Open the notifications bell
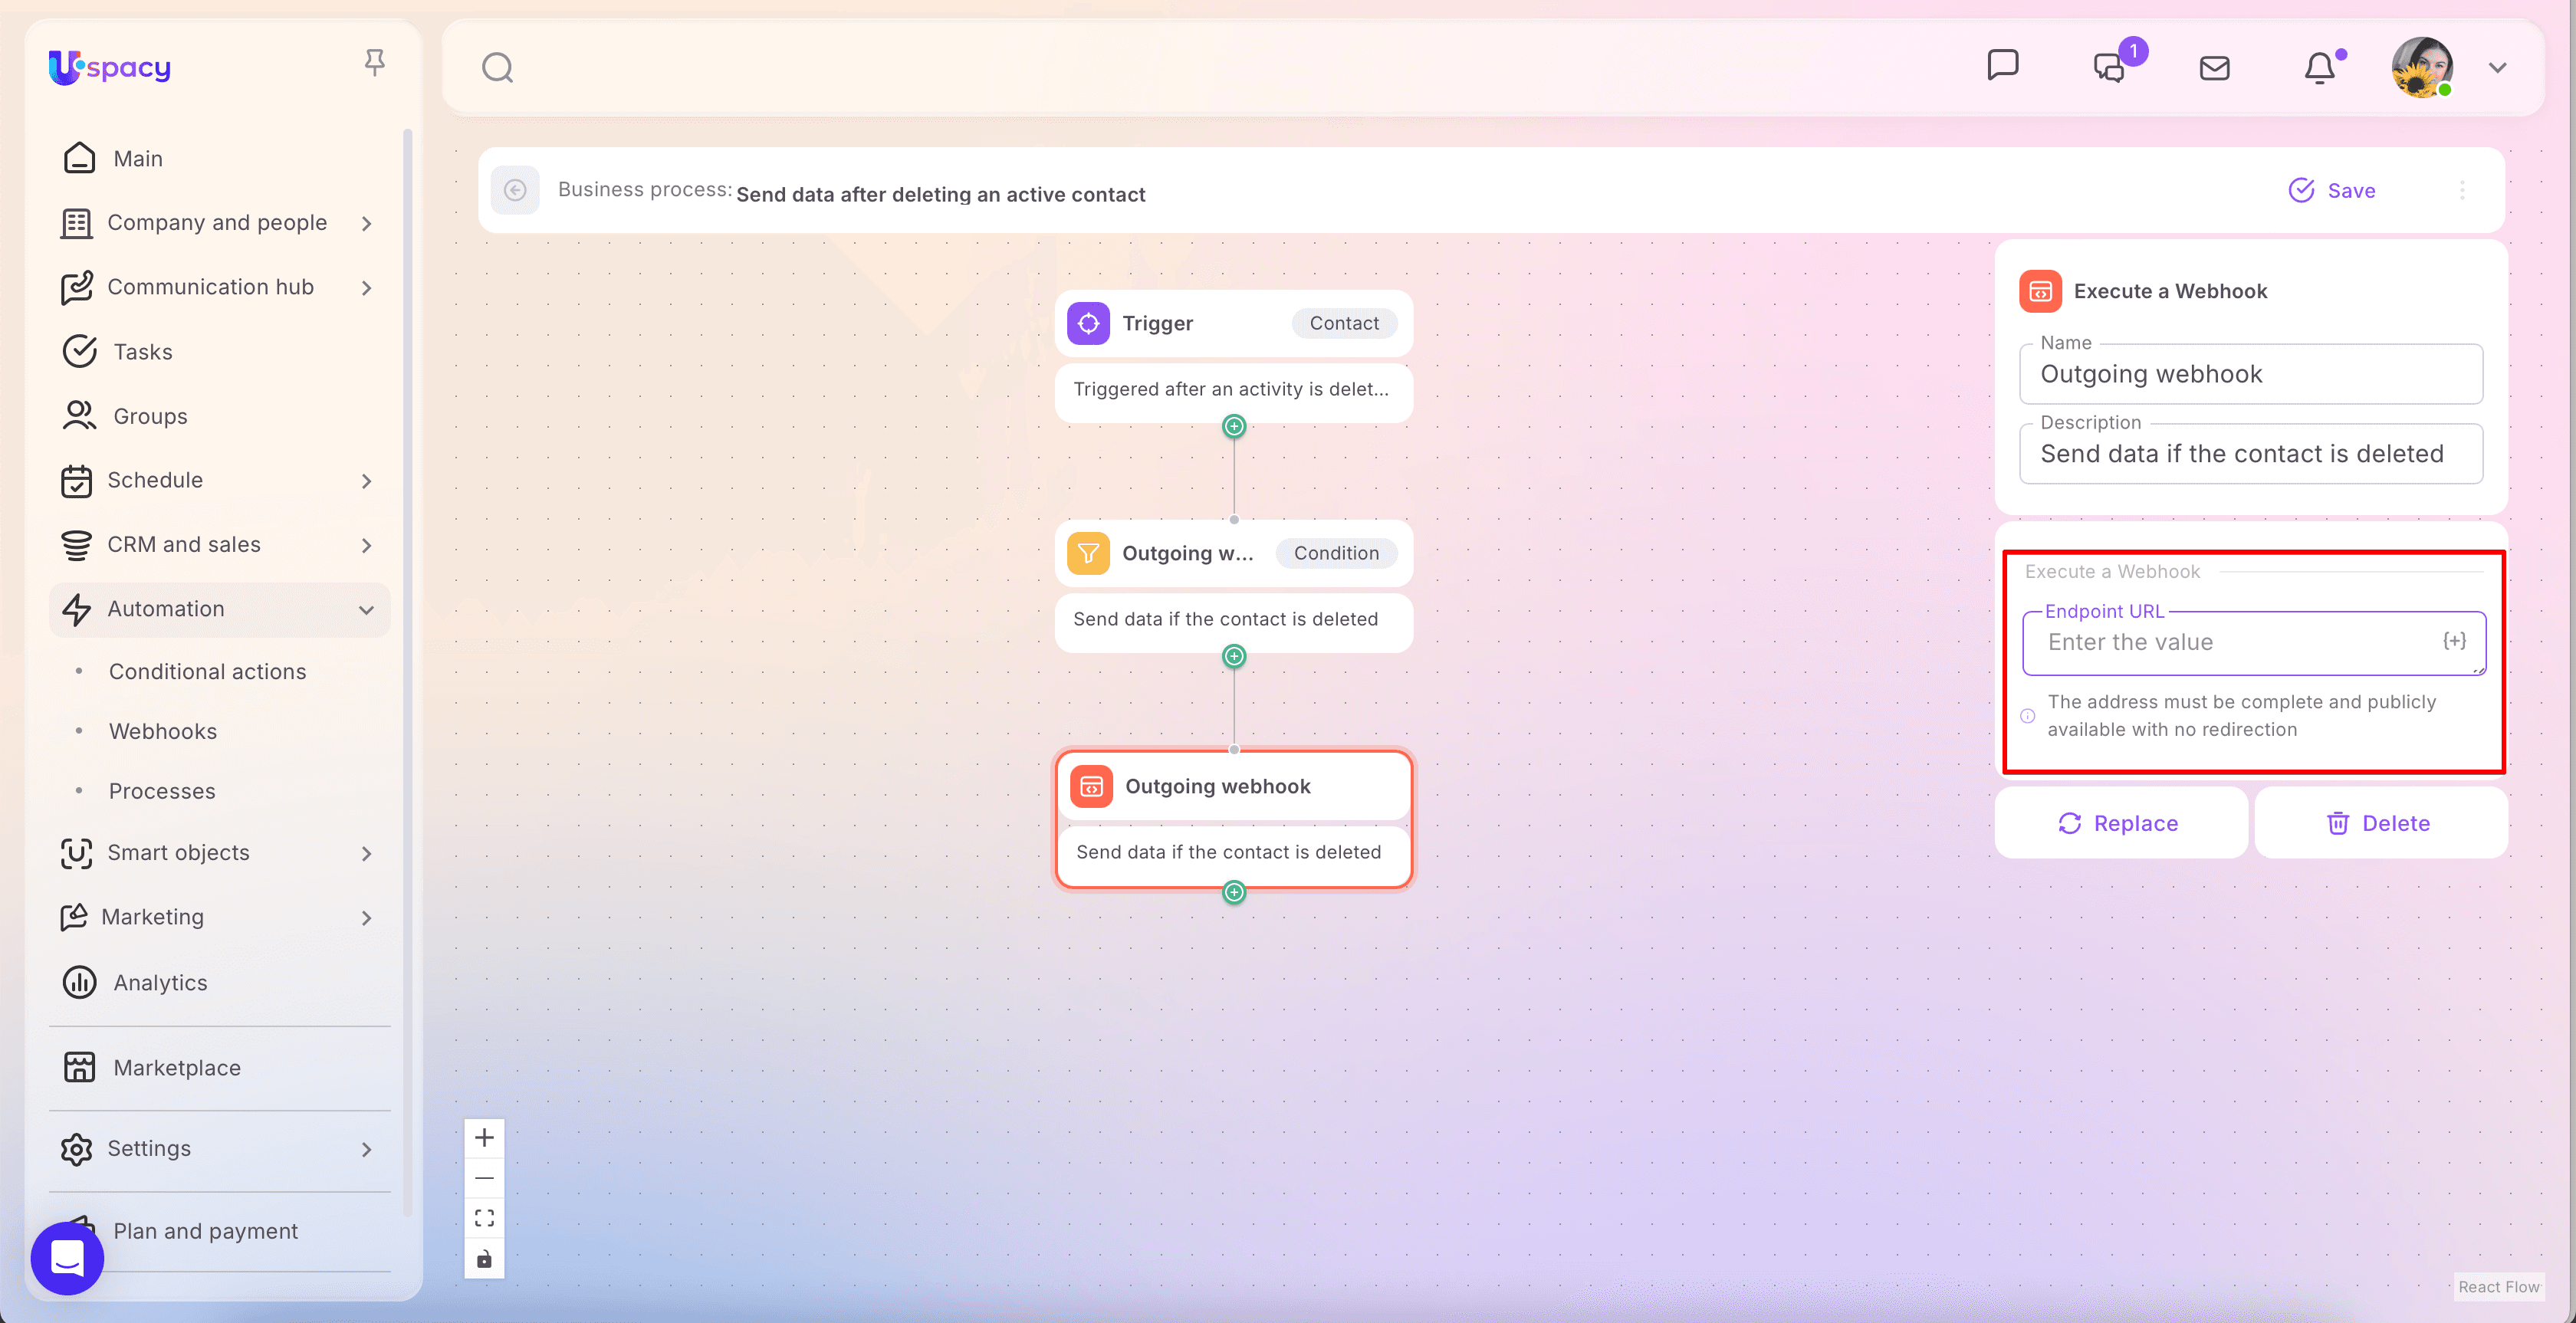2576x1323 pixels. [x=2319, y=68]
